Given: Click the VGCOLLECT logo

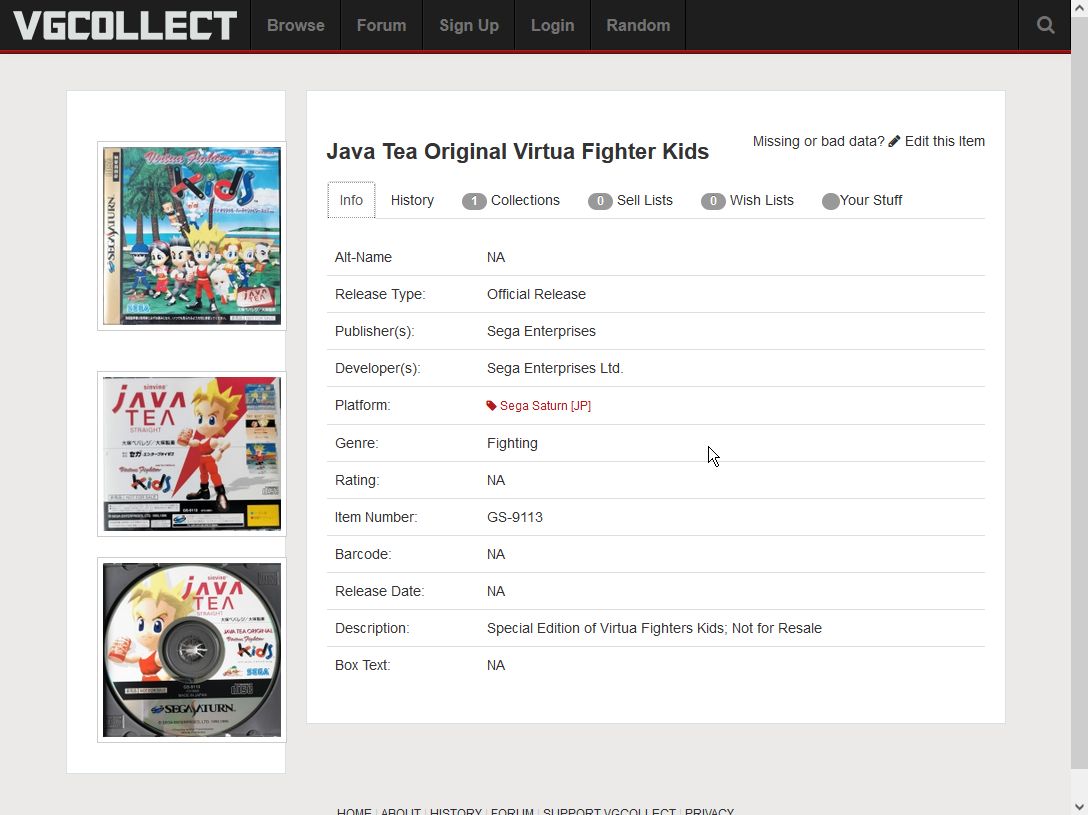Looking at the screenshot, I should [124, 25].
